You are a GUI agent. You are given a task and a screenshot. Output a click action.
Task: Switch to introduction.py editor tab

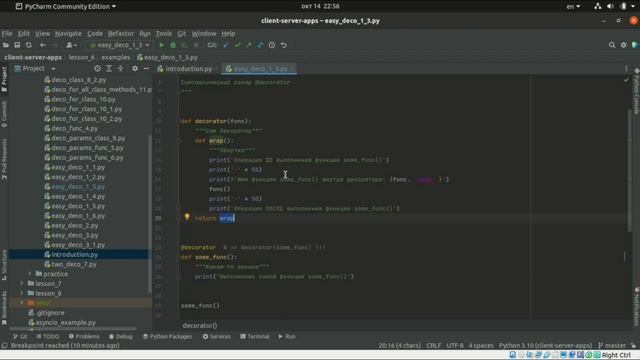coord(188,69)
